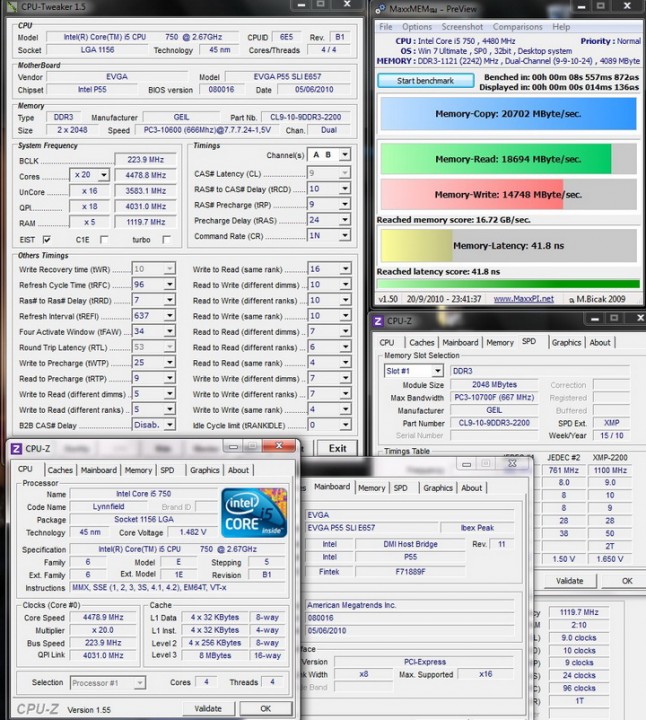
Task: Enable the turbo checkbox
Action: click(x=167, y=239)
